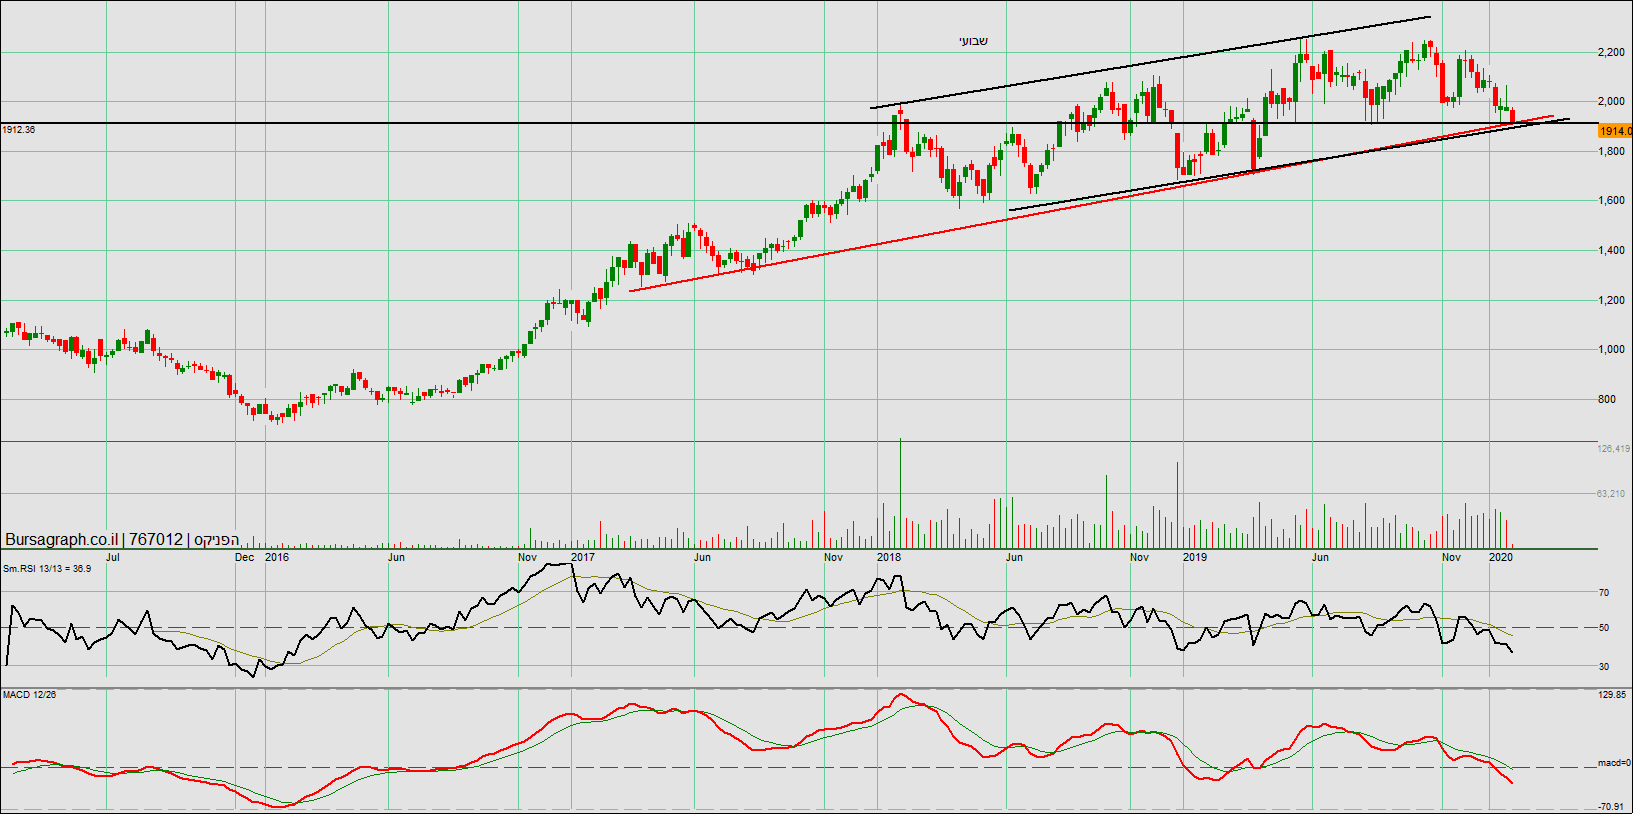Image resolution: width=1633 pixels, height=814 pixels.
Task: Click the MACD 12/26 indicator label
Action: pyautogui.click(x=29, y=694)
